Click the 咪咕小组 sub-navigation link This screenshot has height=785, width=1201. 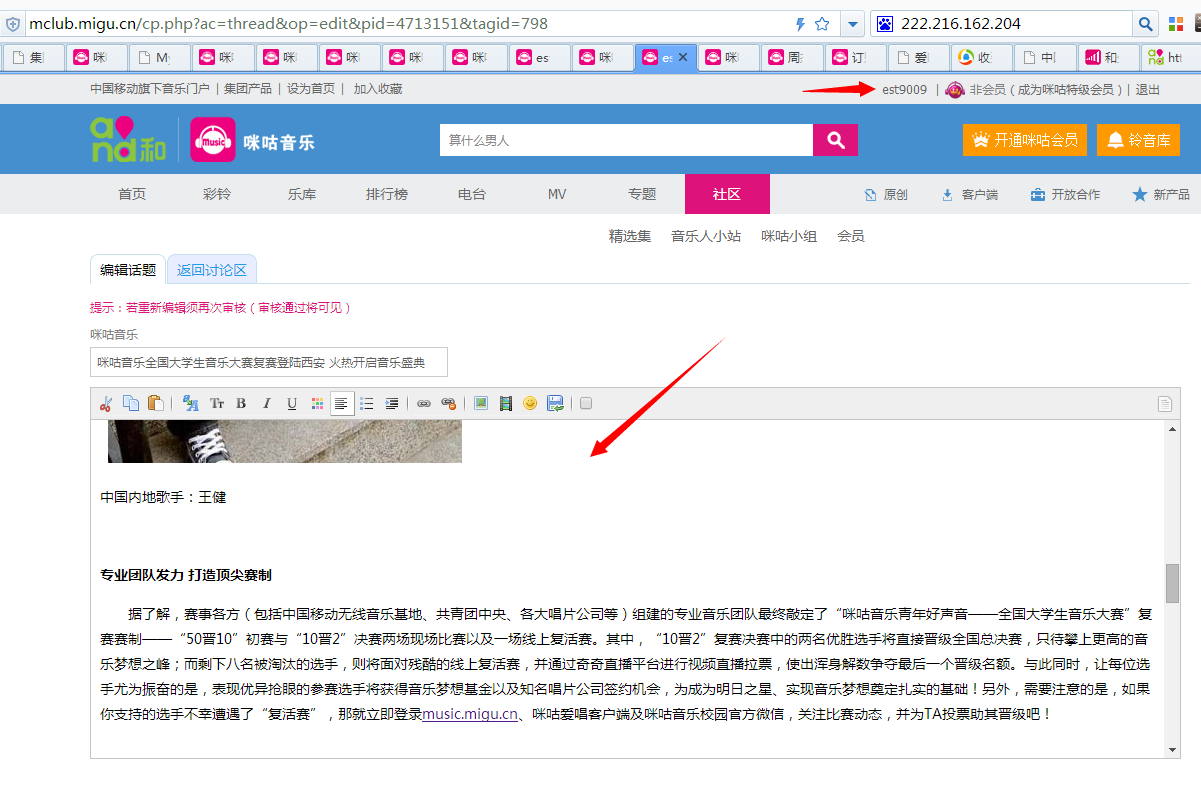(x=789, y=236)
